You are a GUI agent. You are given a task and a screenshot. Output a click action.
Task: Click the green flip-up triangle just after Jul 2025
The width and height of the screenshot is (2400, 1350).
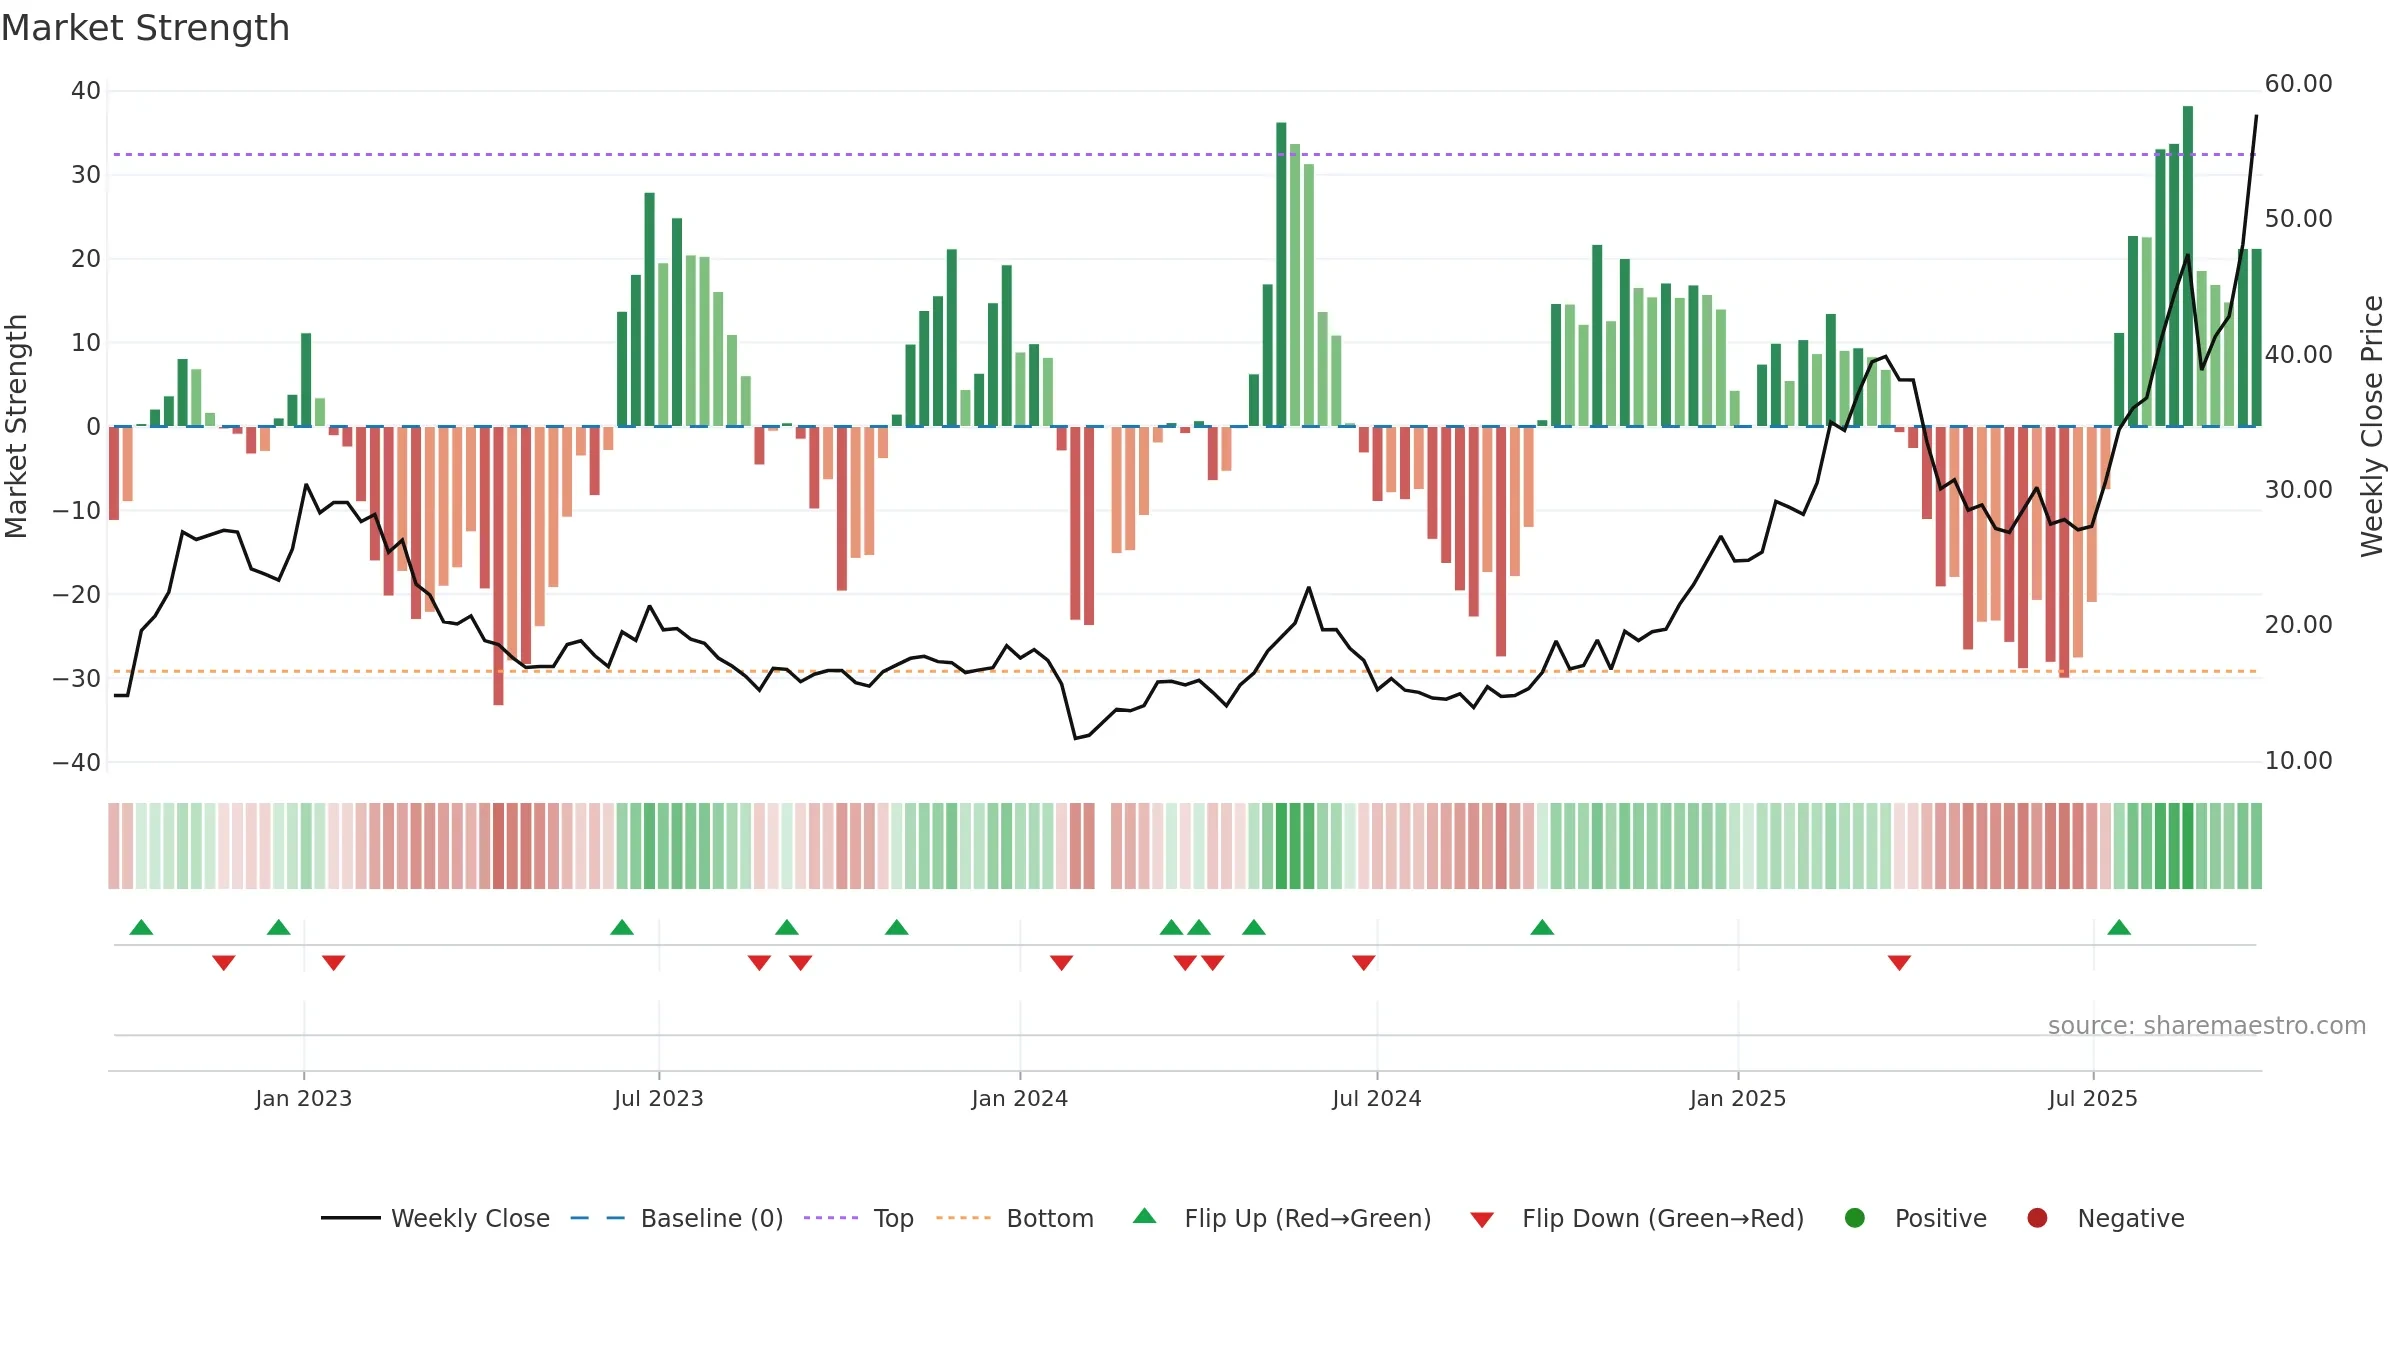point(2119,927)
